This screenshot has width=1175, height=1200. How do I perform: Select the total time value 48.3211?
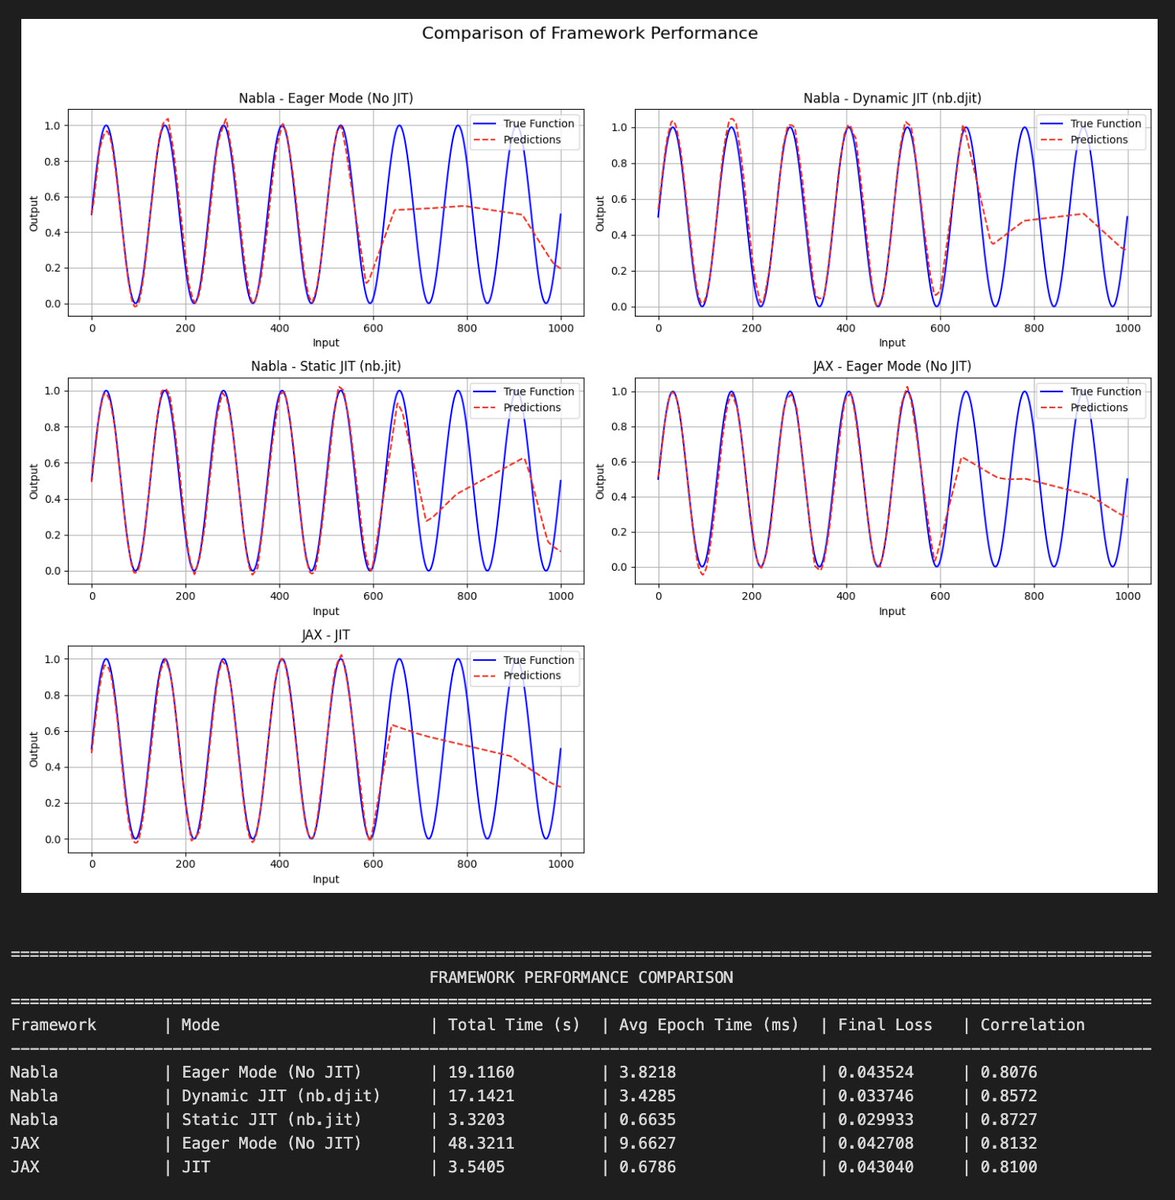pyautogui.click(x=481, y=1143)
